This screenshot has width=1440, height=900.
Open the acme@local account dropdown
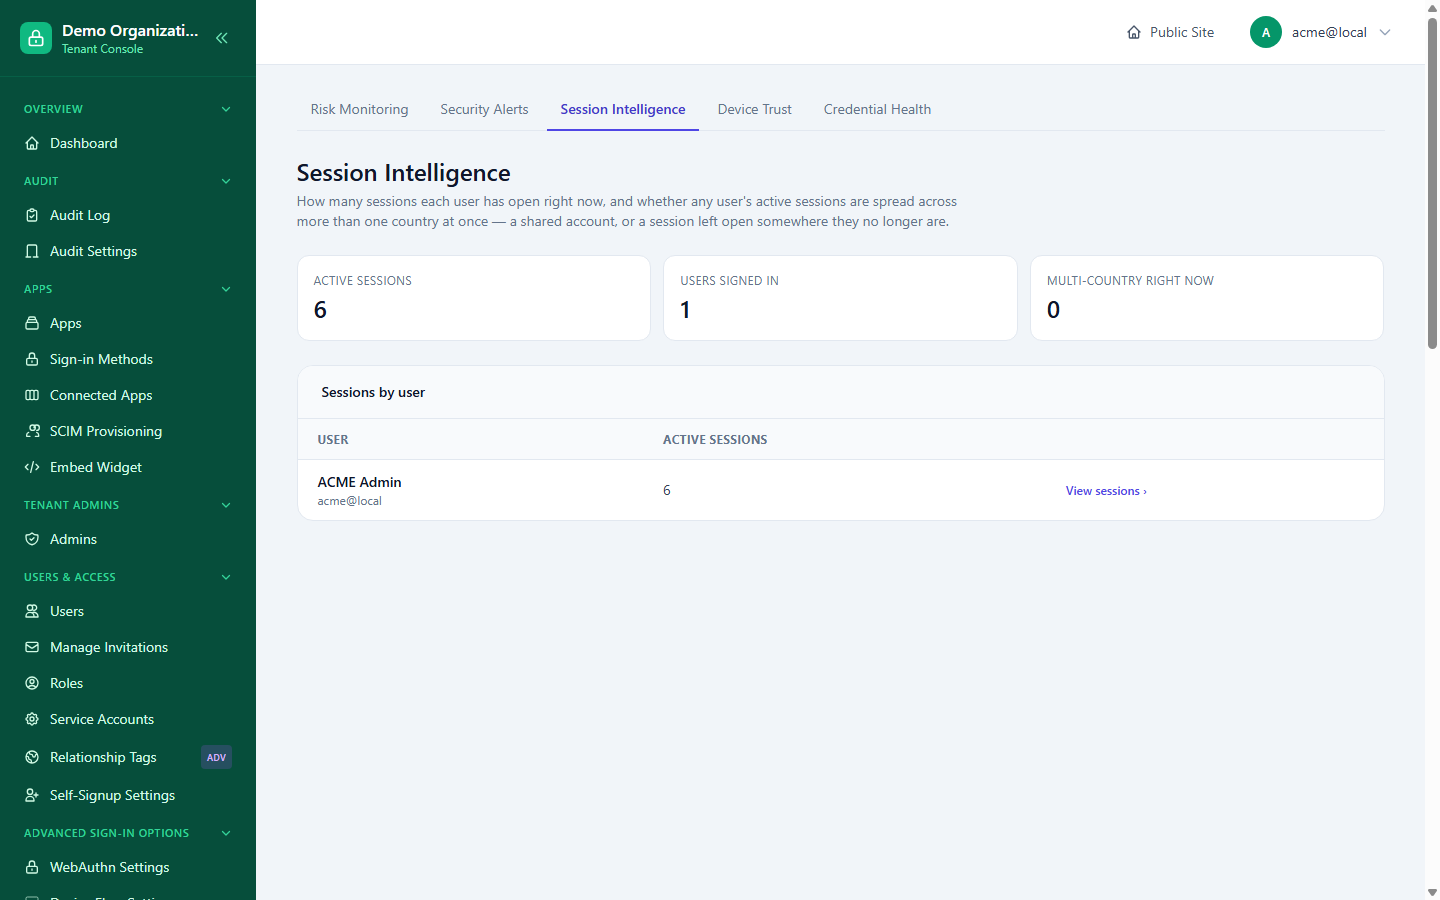[x=1321, y=32]
